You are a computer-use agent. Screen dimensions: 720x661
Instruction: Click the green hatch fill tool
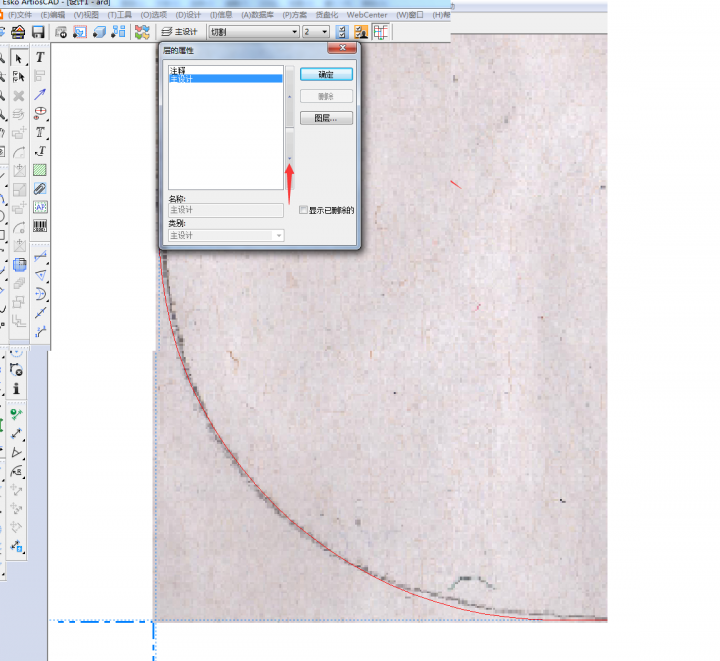click(x=41, y=169)
